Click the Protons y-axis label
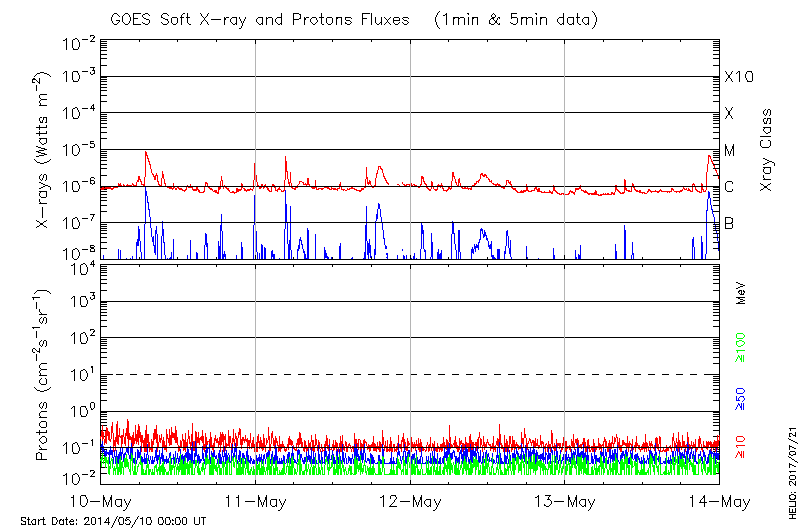800x530 pixels. point(44,375)
